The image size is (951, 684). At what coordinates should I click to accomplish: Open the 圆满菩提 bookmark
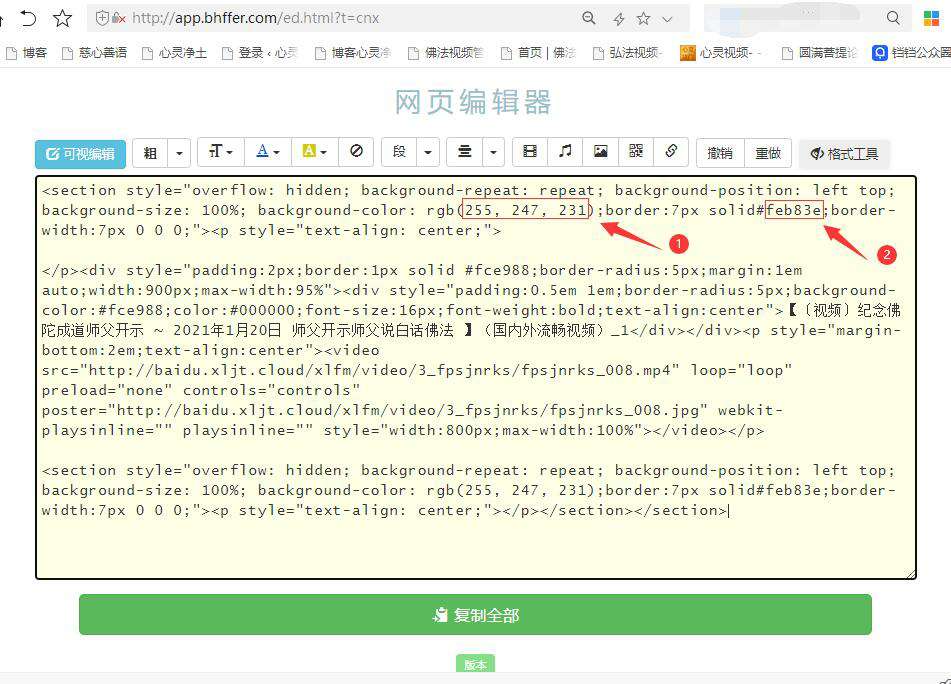[x=819, y=53]
